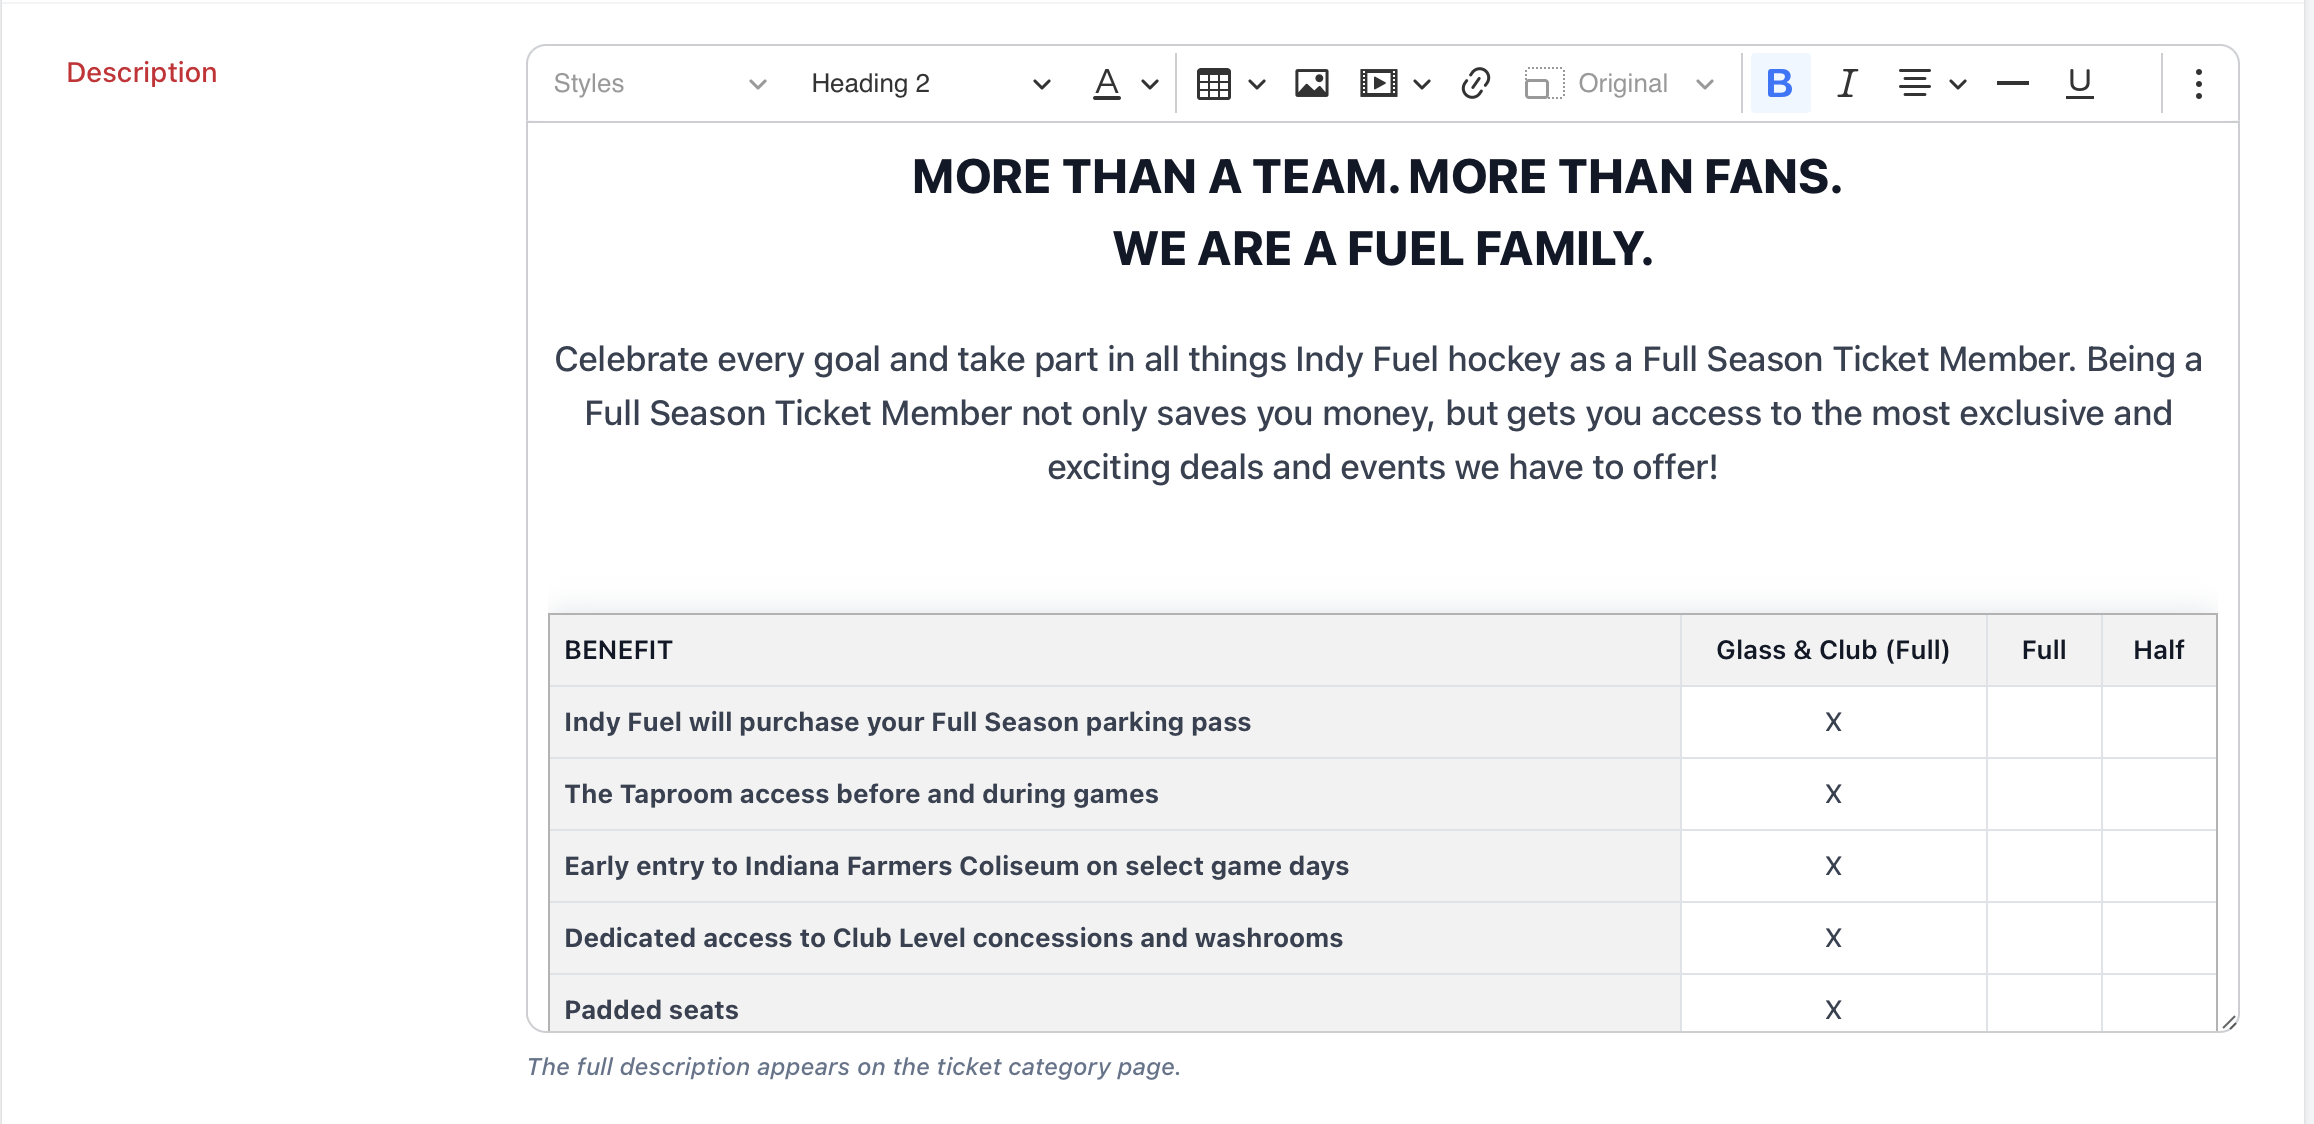Image resolution: width=2314 pixels, height=1124 pixels.
Task: Insert a horizontal line
Action: [x=2012, y=83]
